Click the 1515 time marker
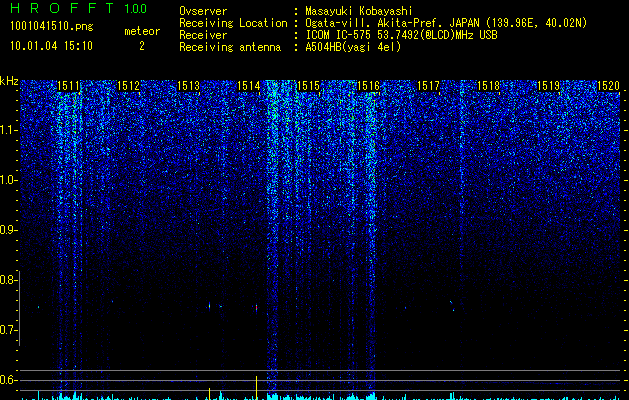 point(308,86)
